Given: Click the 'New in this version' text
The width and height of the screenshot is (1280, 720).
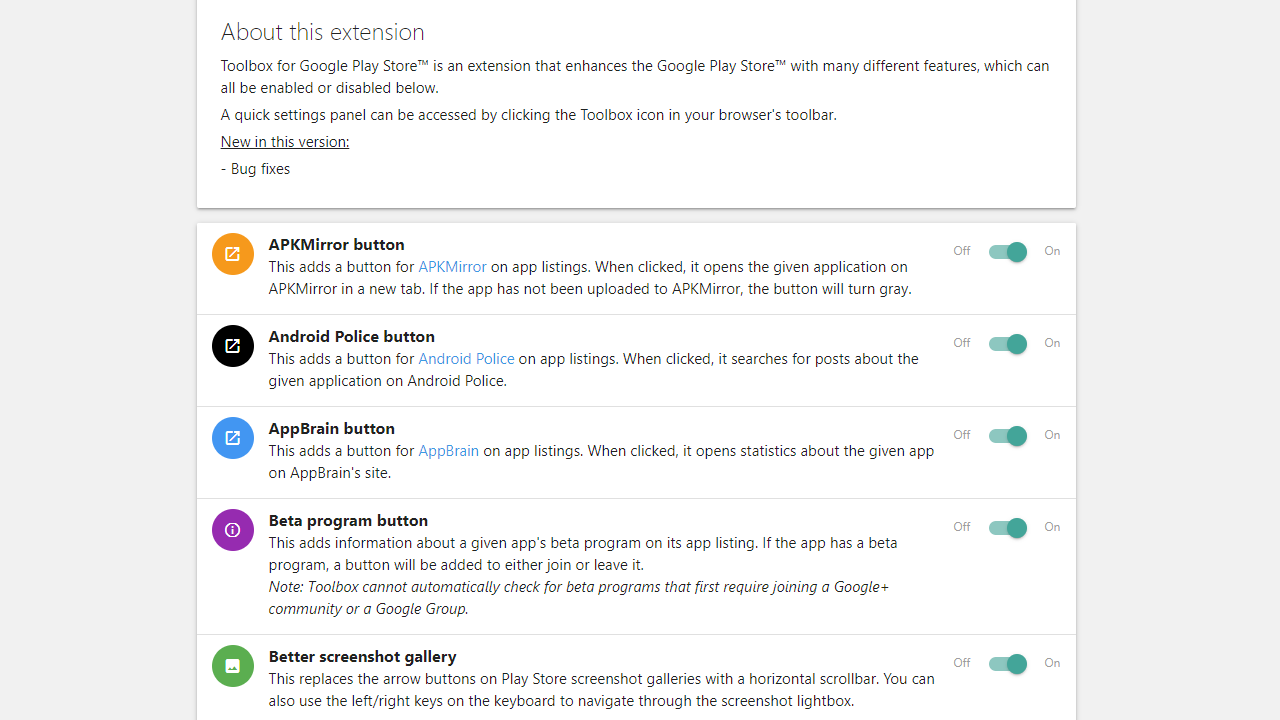Looking at the screenshot, I should click(x=285, y=142).
